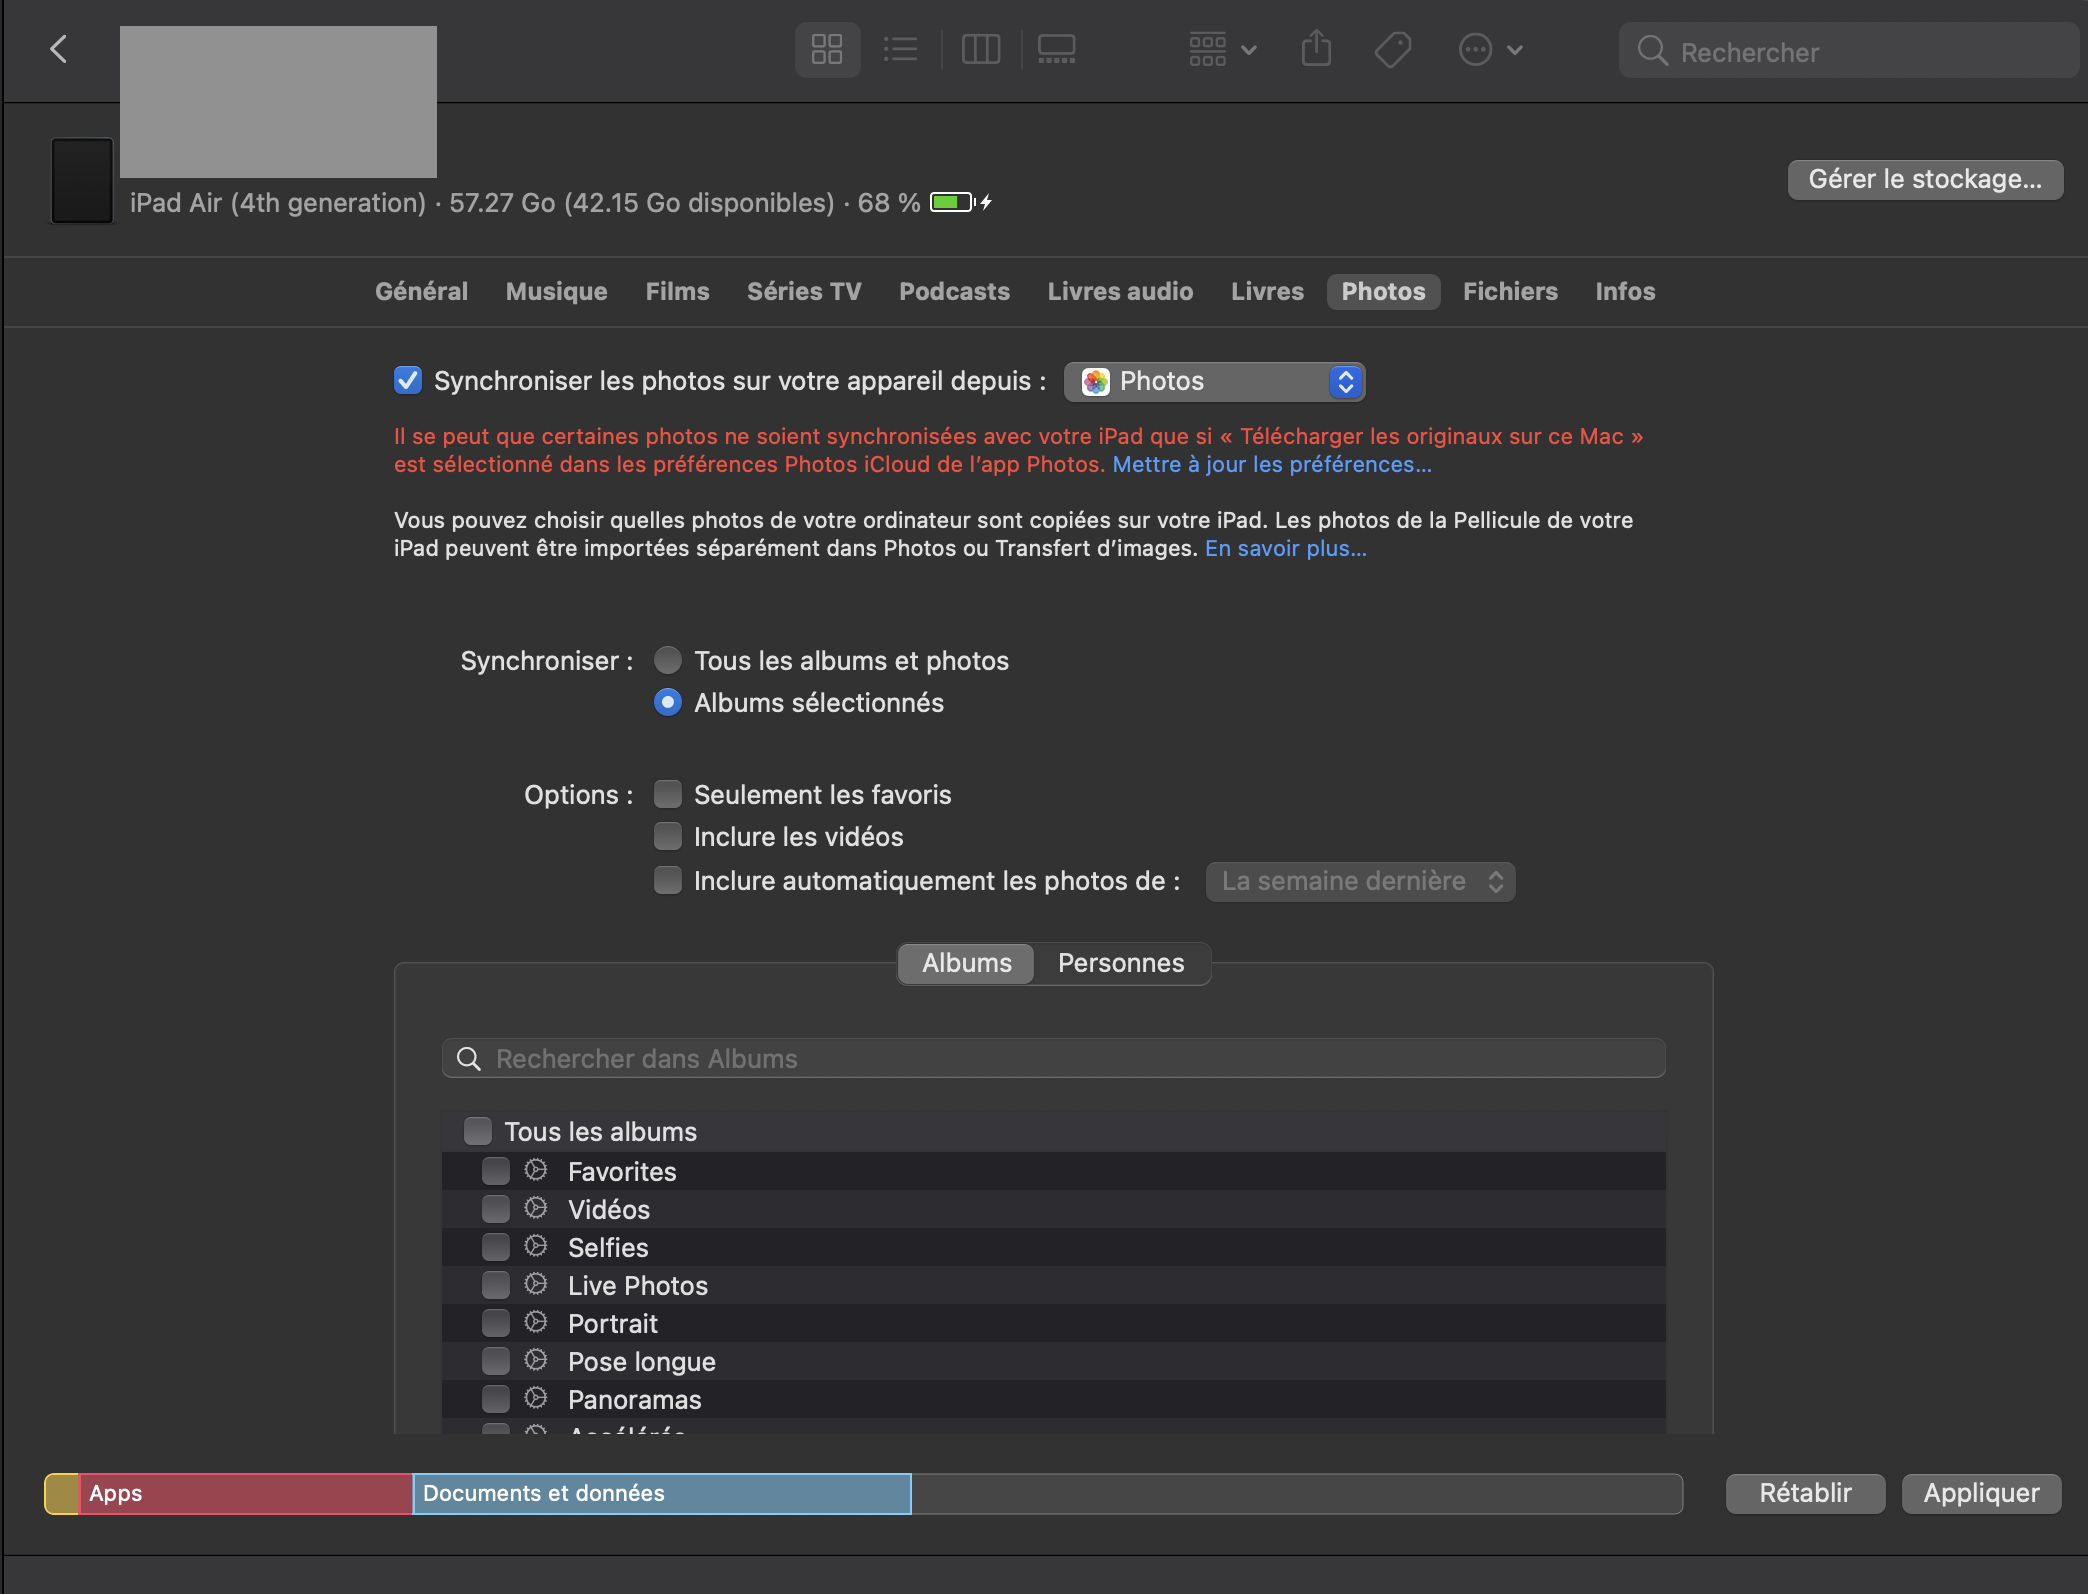This screenshot has width=2088, height=1594.
Task: Expand the more actions ellipsis menu
Action: [1490, 49]
